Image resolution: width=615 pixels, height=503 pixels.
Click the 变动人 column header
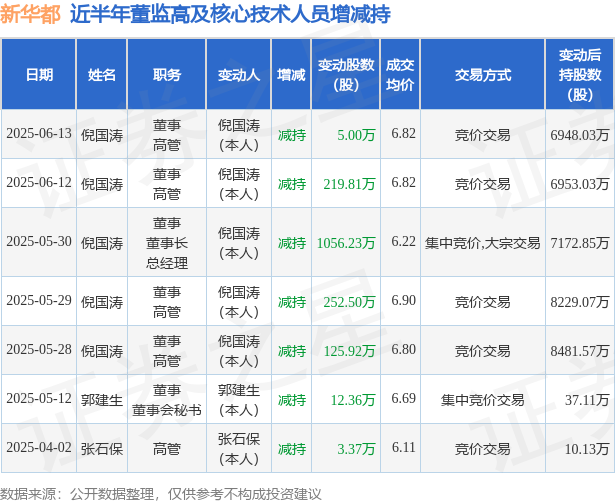239,75
